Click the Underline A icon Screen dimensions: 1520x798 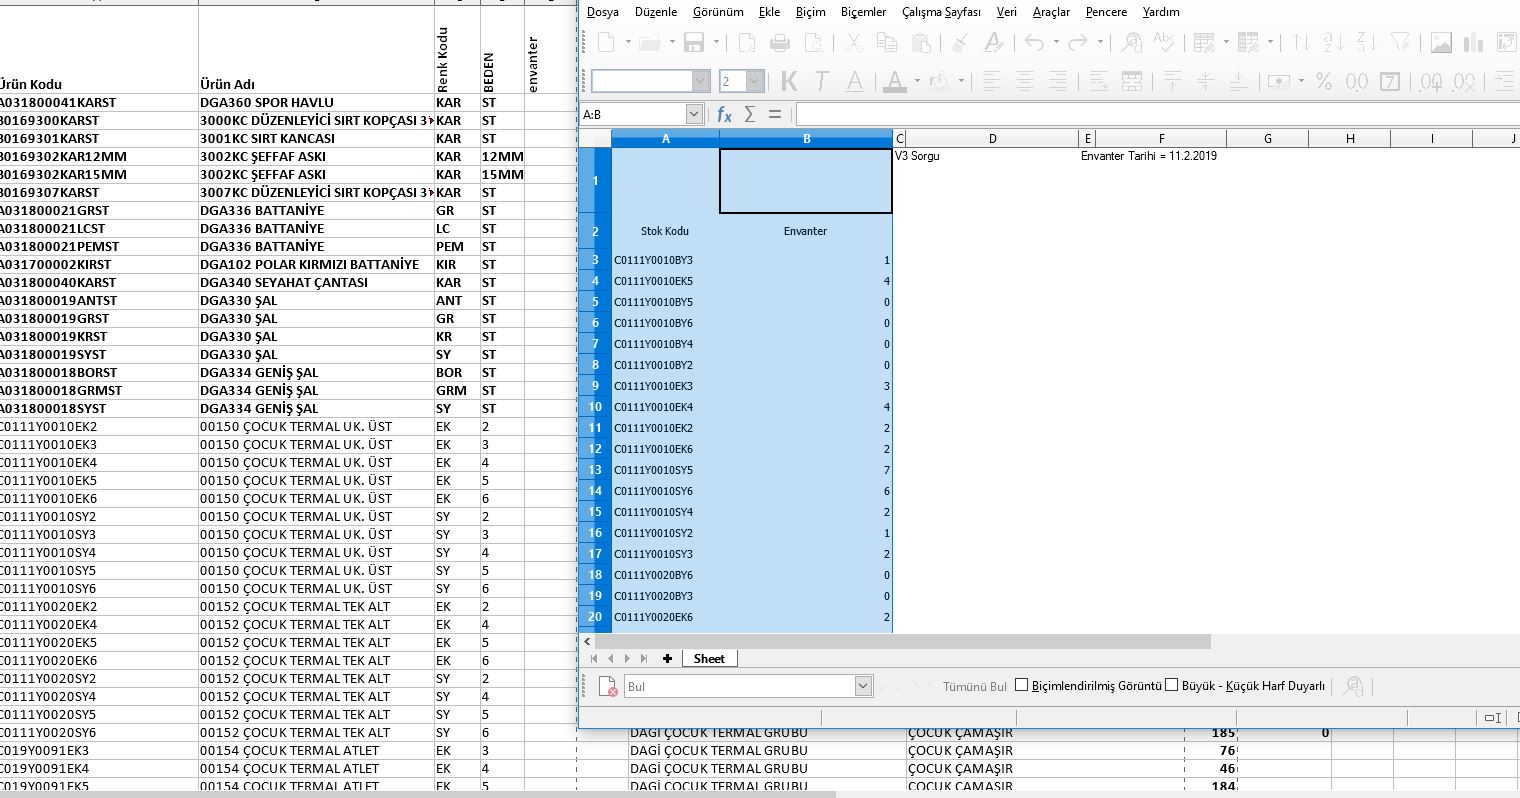pos(855,81)
